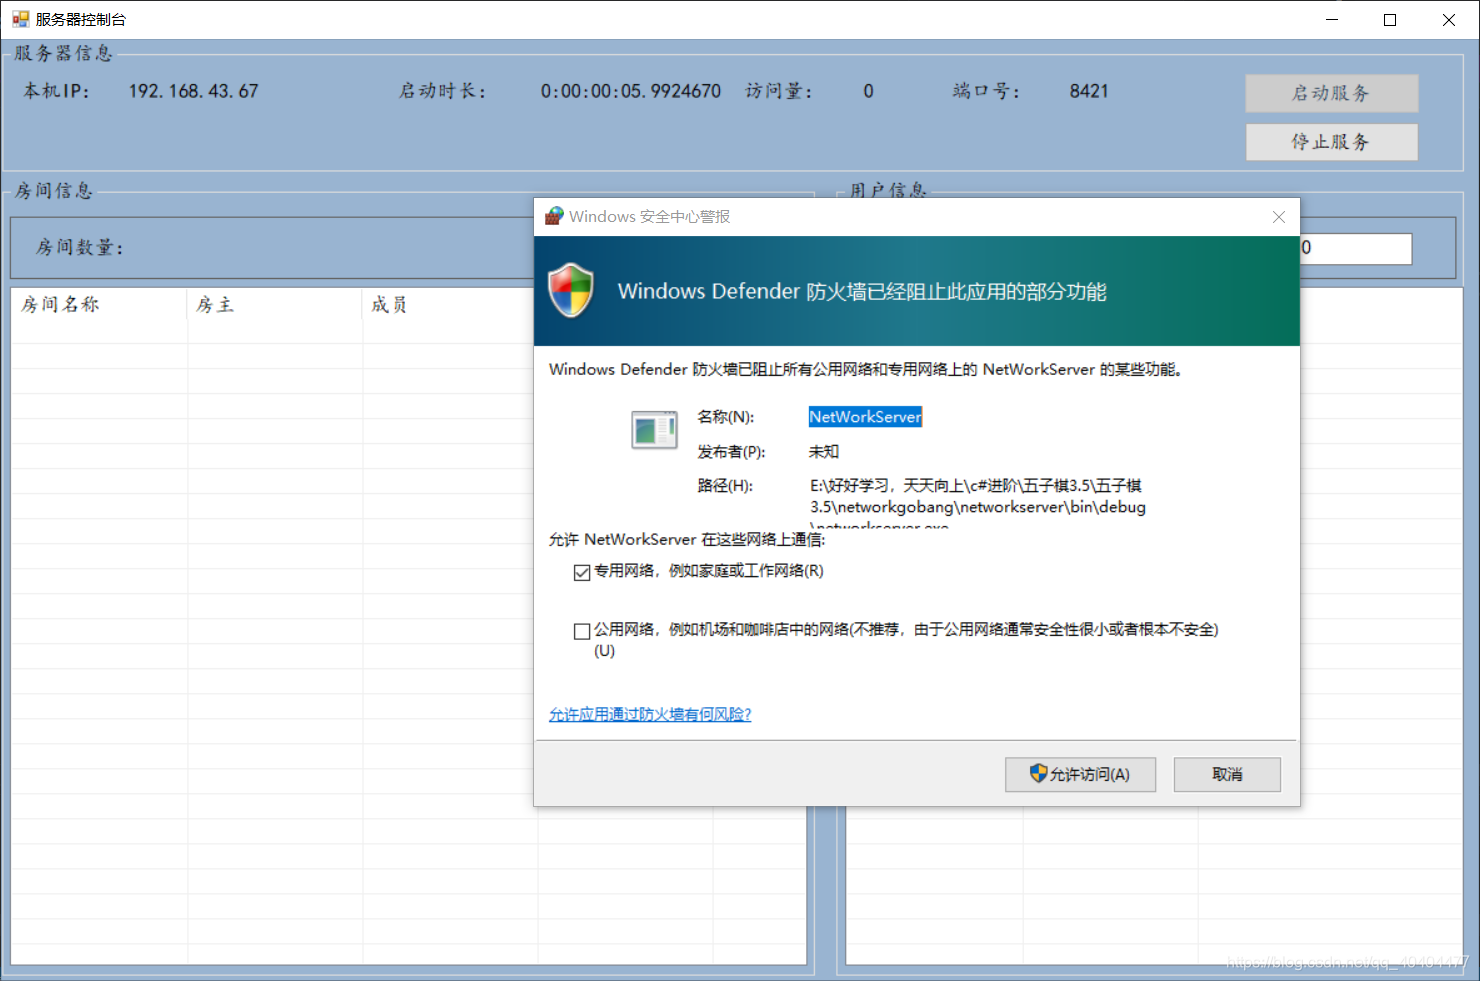Screen dimensions: 1480x981
Task: Minimize the 服务器控制台 window
Action: (x=1332, y=20)
